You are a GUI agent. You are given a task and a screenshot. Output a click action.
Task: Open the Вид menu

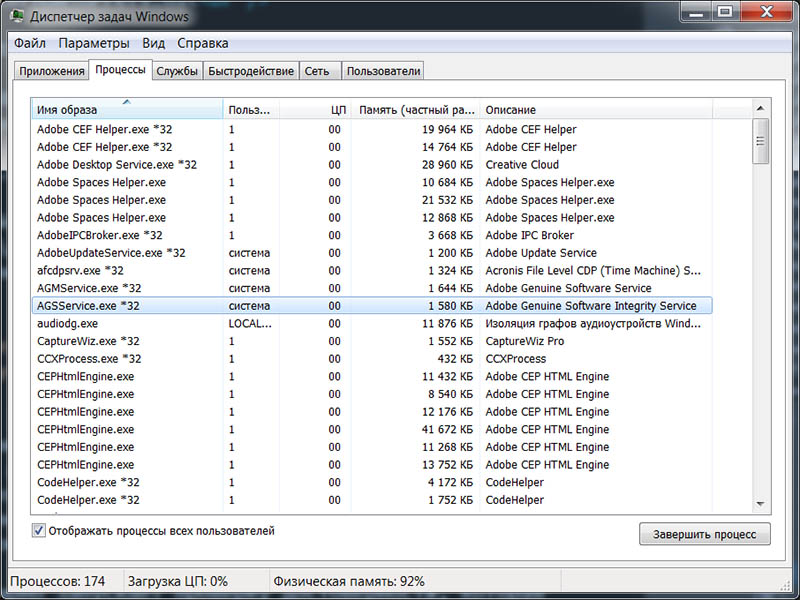tap(154, 43)
